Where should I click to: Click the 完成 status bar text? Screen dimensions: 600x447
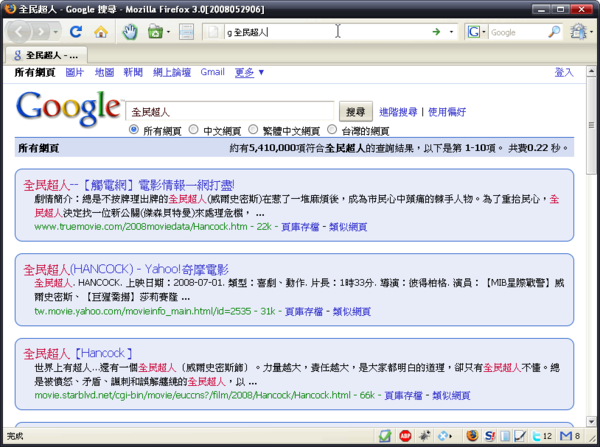click(x=15, y=436)
